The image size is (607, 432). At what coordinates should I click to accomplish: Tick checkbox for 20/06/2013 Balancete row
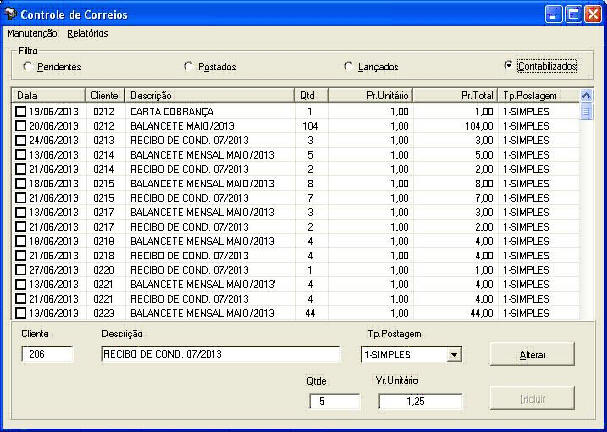(x=21, y=126)
